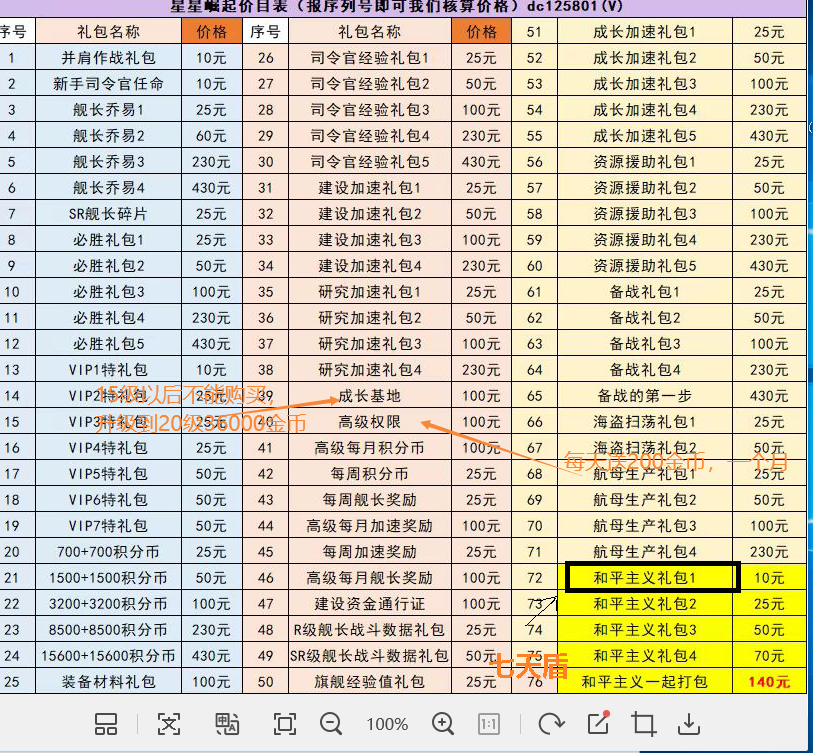Click the 60元 price of 舰长乔易2
The image size is (813, 753).
[212, 135]
